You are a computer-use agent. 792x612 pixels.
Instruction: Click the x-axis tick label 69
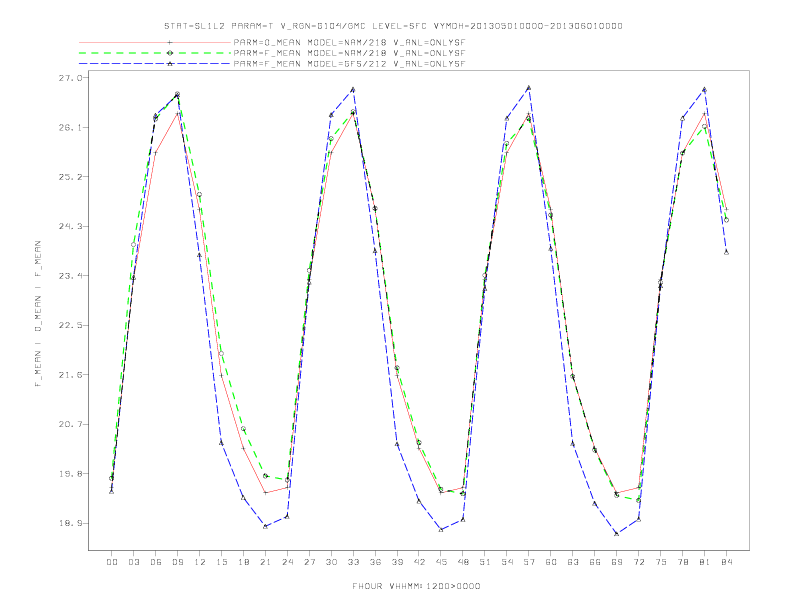pyautogui.click(x=617, y=562)
